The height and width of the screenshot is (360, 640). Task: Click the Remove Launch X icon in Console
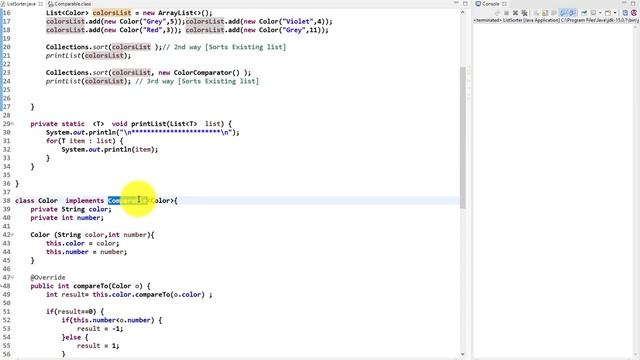point(516,13)
